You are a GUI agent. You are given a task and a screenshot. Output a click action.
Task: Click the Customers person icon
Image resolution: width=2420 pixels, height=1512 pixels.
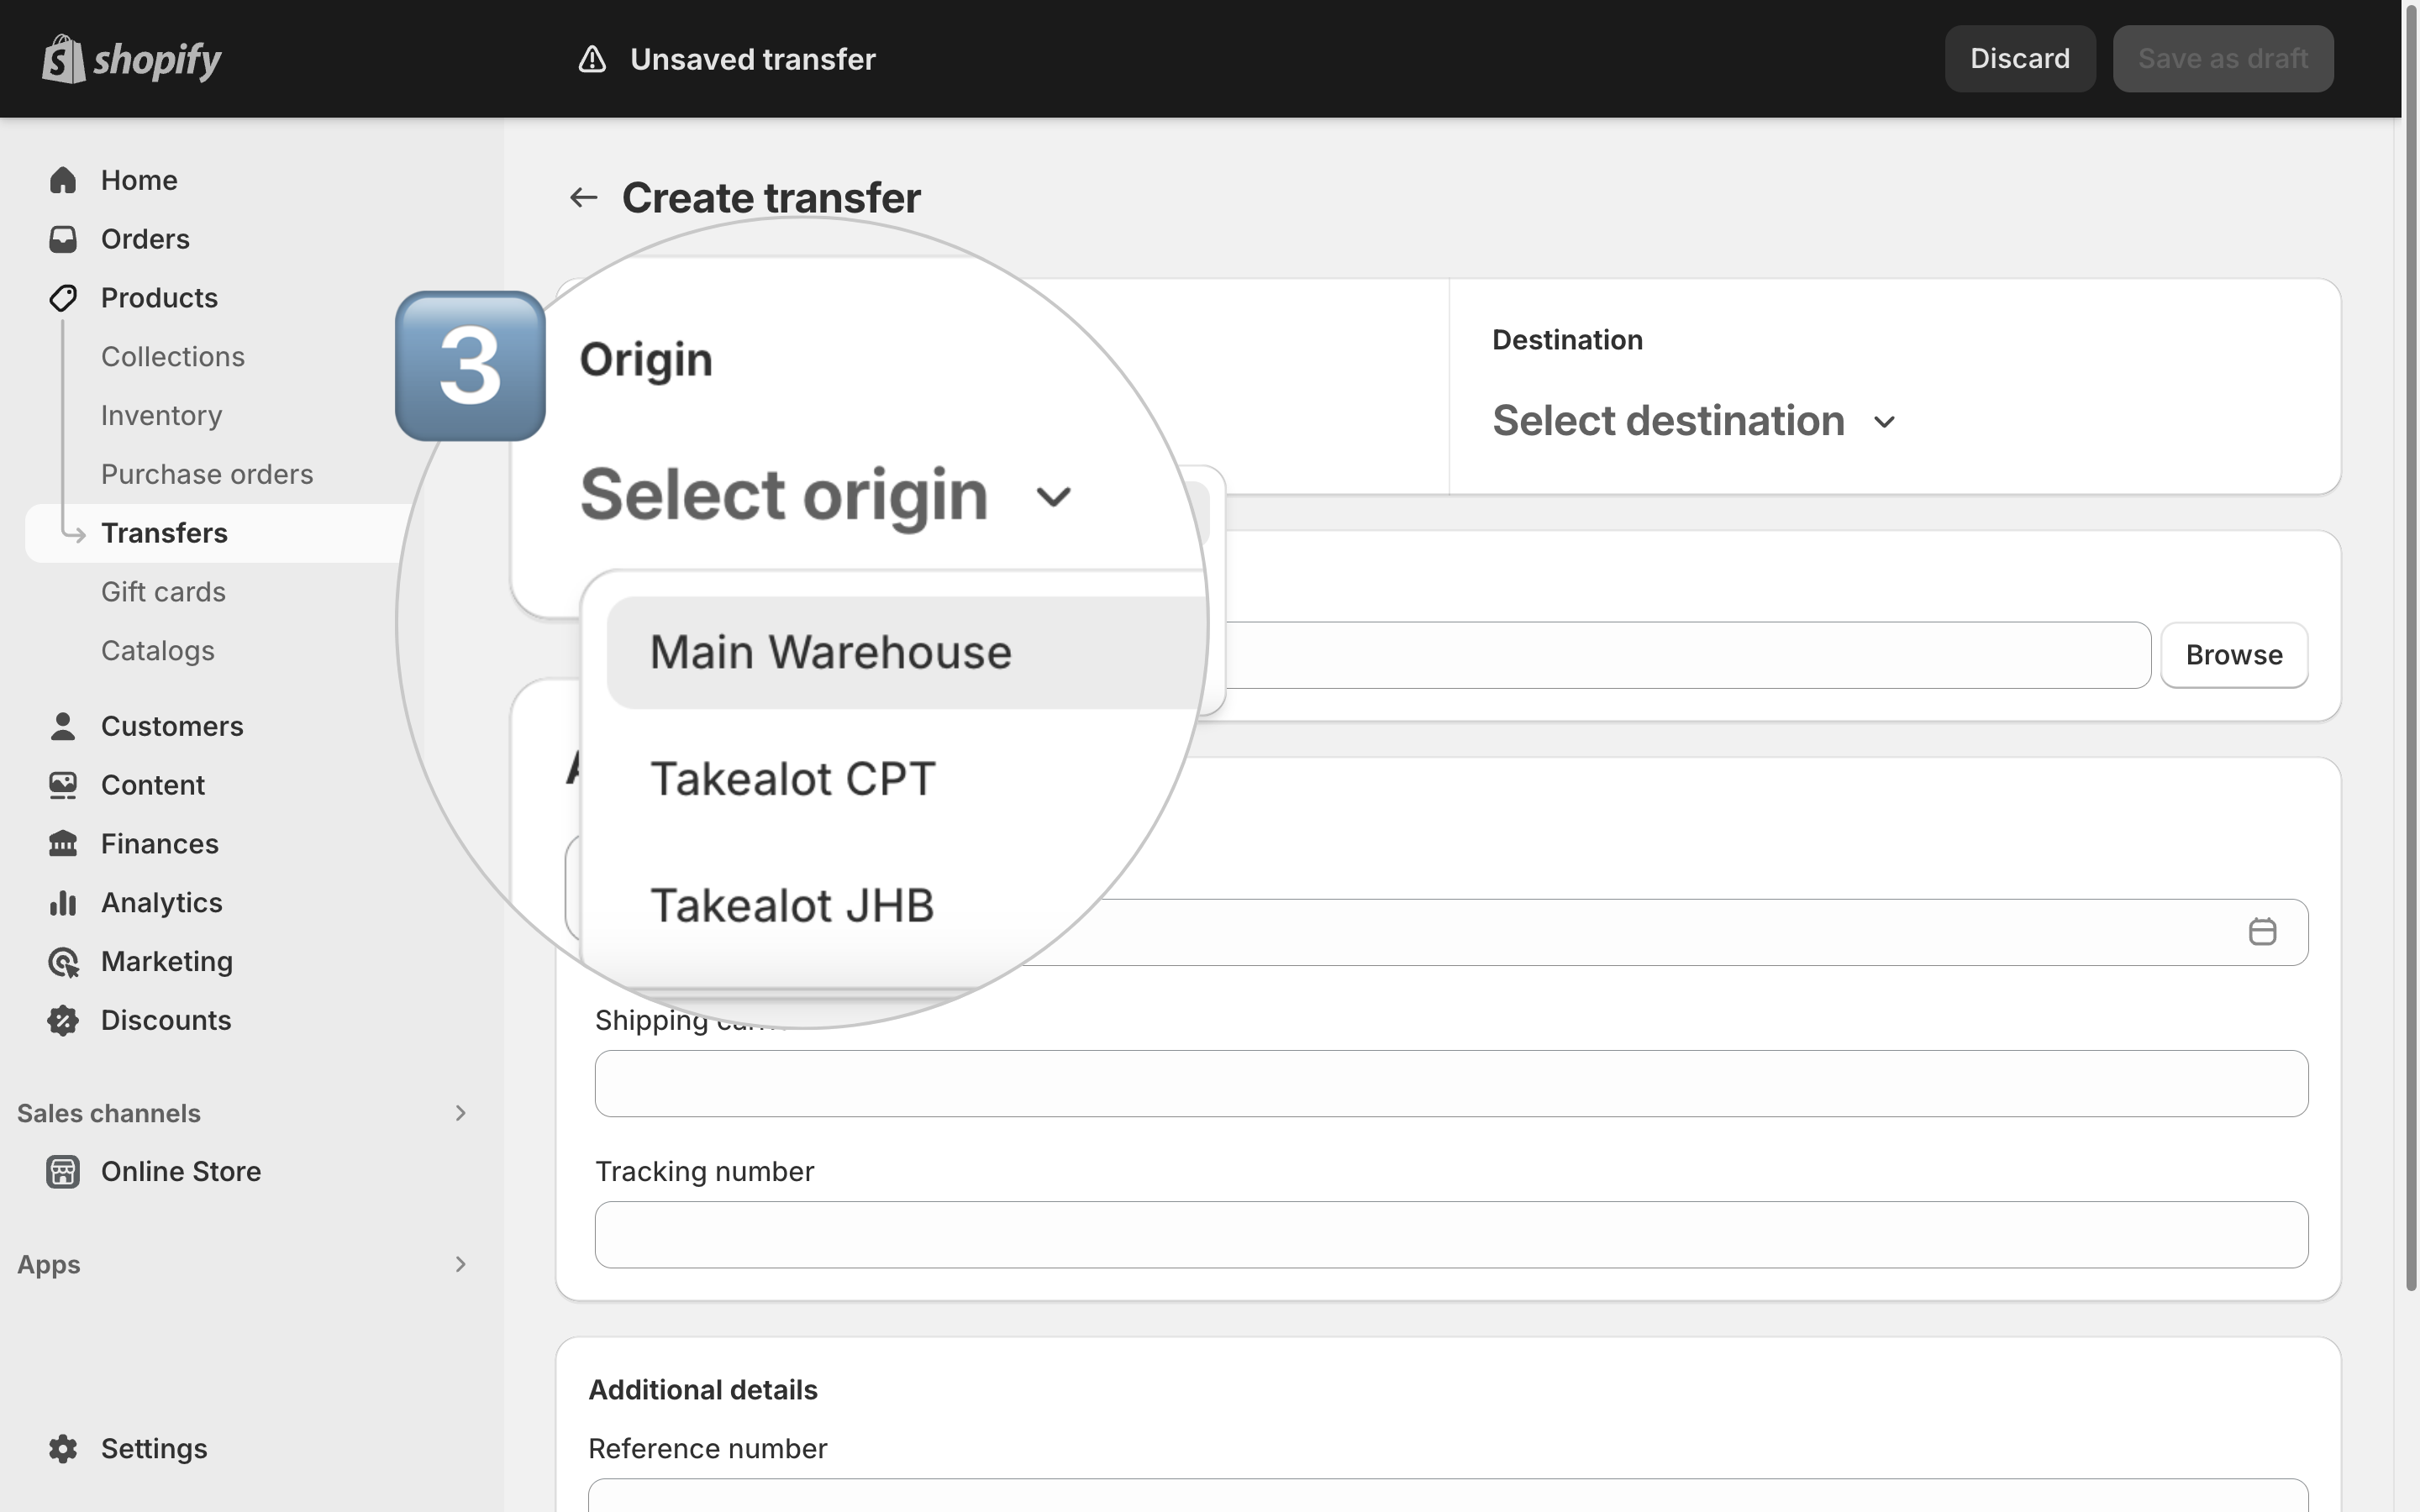pos(63,726)
